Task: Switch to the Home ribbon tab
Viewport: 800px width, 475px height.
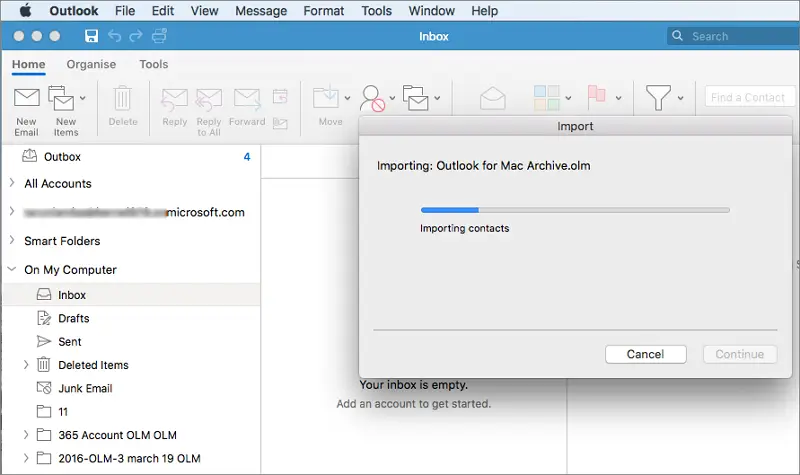Action: pyautogui.click(x=29, y=64)
